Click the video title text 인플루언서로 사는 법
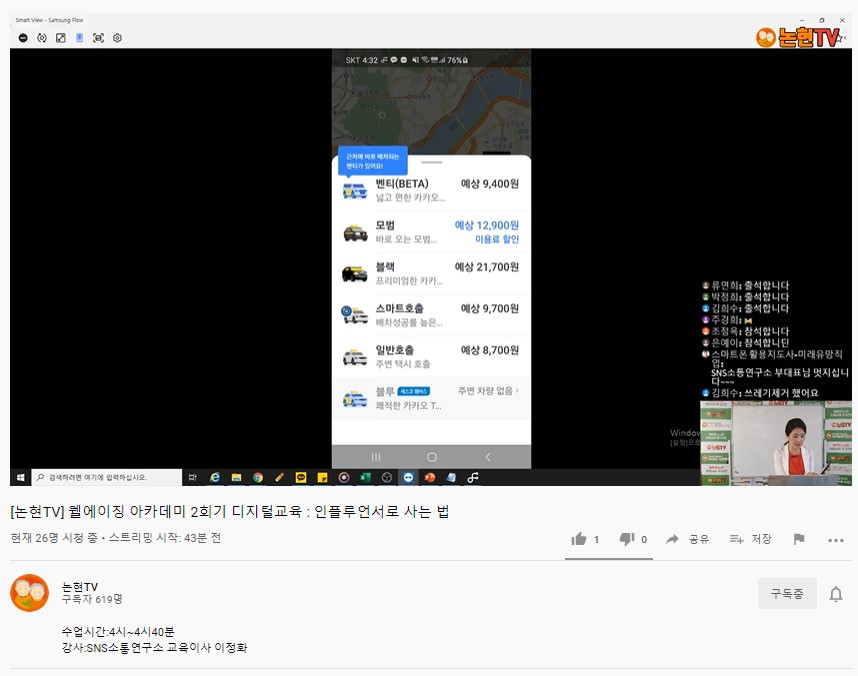Screen dimensions: 858x676 (x=381, y=512)
